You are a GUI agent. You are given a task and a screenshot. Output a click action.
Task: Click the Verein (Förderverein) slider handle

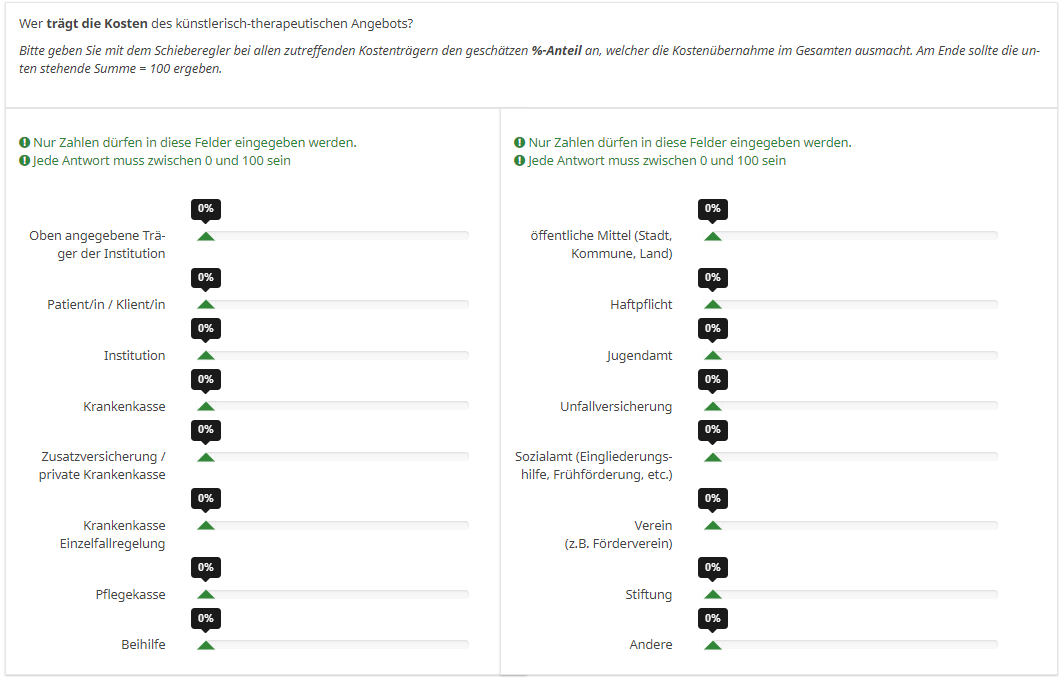pyautogui.click(x=713, y=525)
